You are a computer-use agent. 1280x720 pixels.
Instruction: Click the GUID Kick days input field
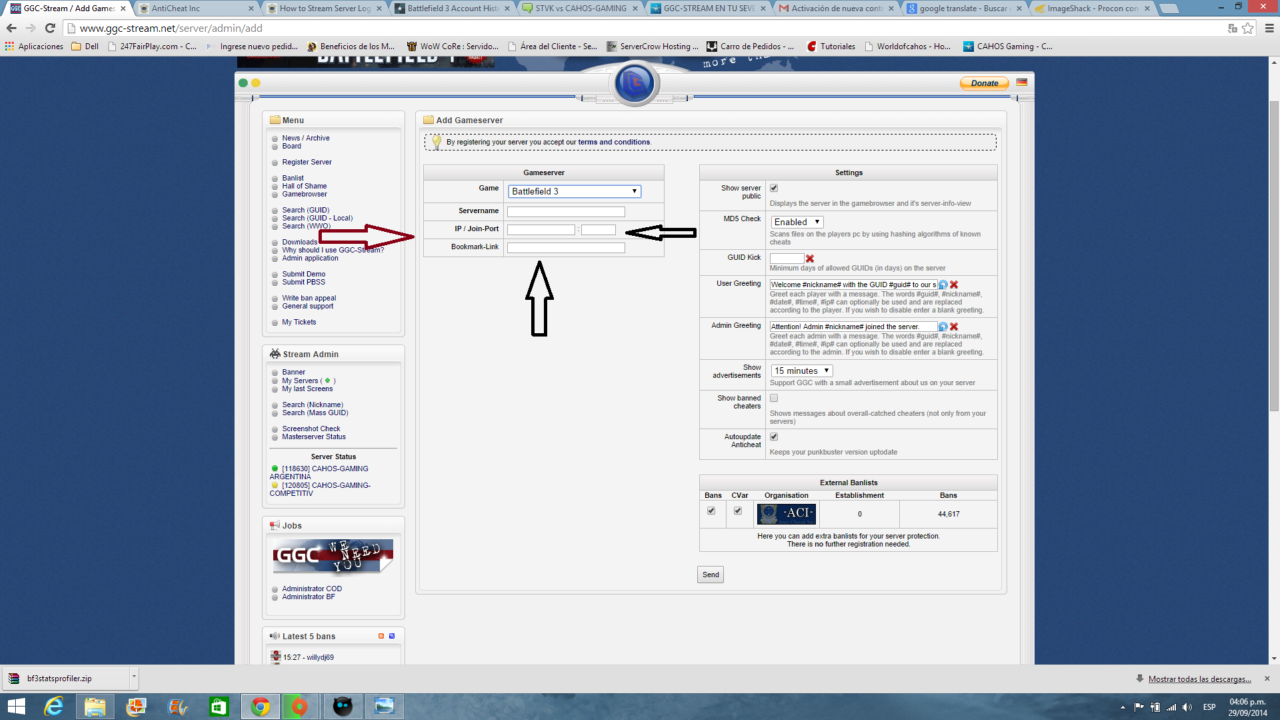tap(787, 259)
